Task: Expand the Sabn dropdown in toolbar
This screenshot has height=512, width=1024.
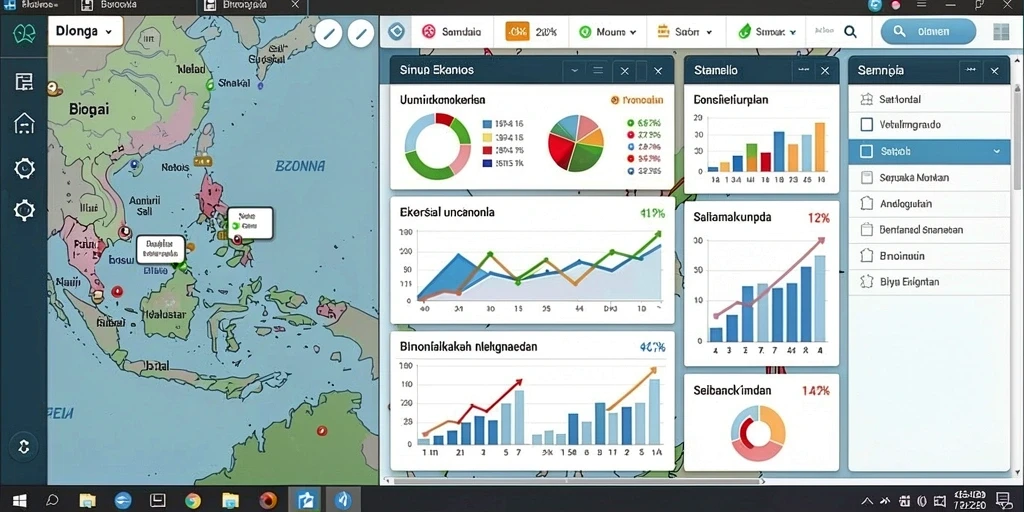Action: (x=684, y=31)
